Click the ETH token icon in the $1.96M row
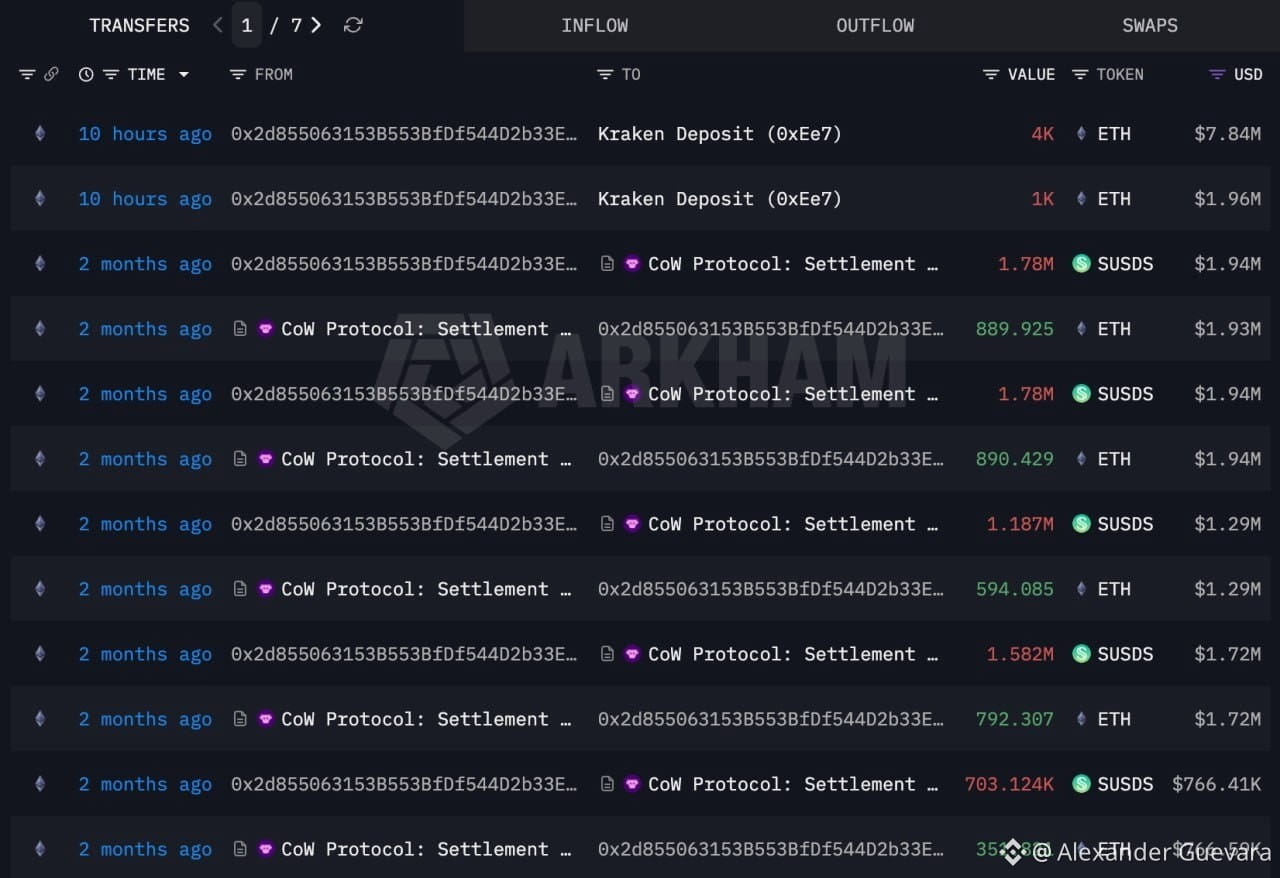Image resolution: width=1280 pixels, height=878 pixels. point(1081,198)
